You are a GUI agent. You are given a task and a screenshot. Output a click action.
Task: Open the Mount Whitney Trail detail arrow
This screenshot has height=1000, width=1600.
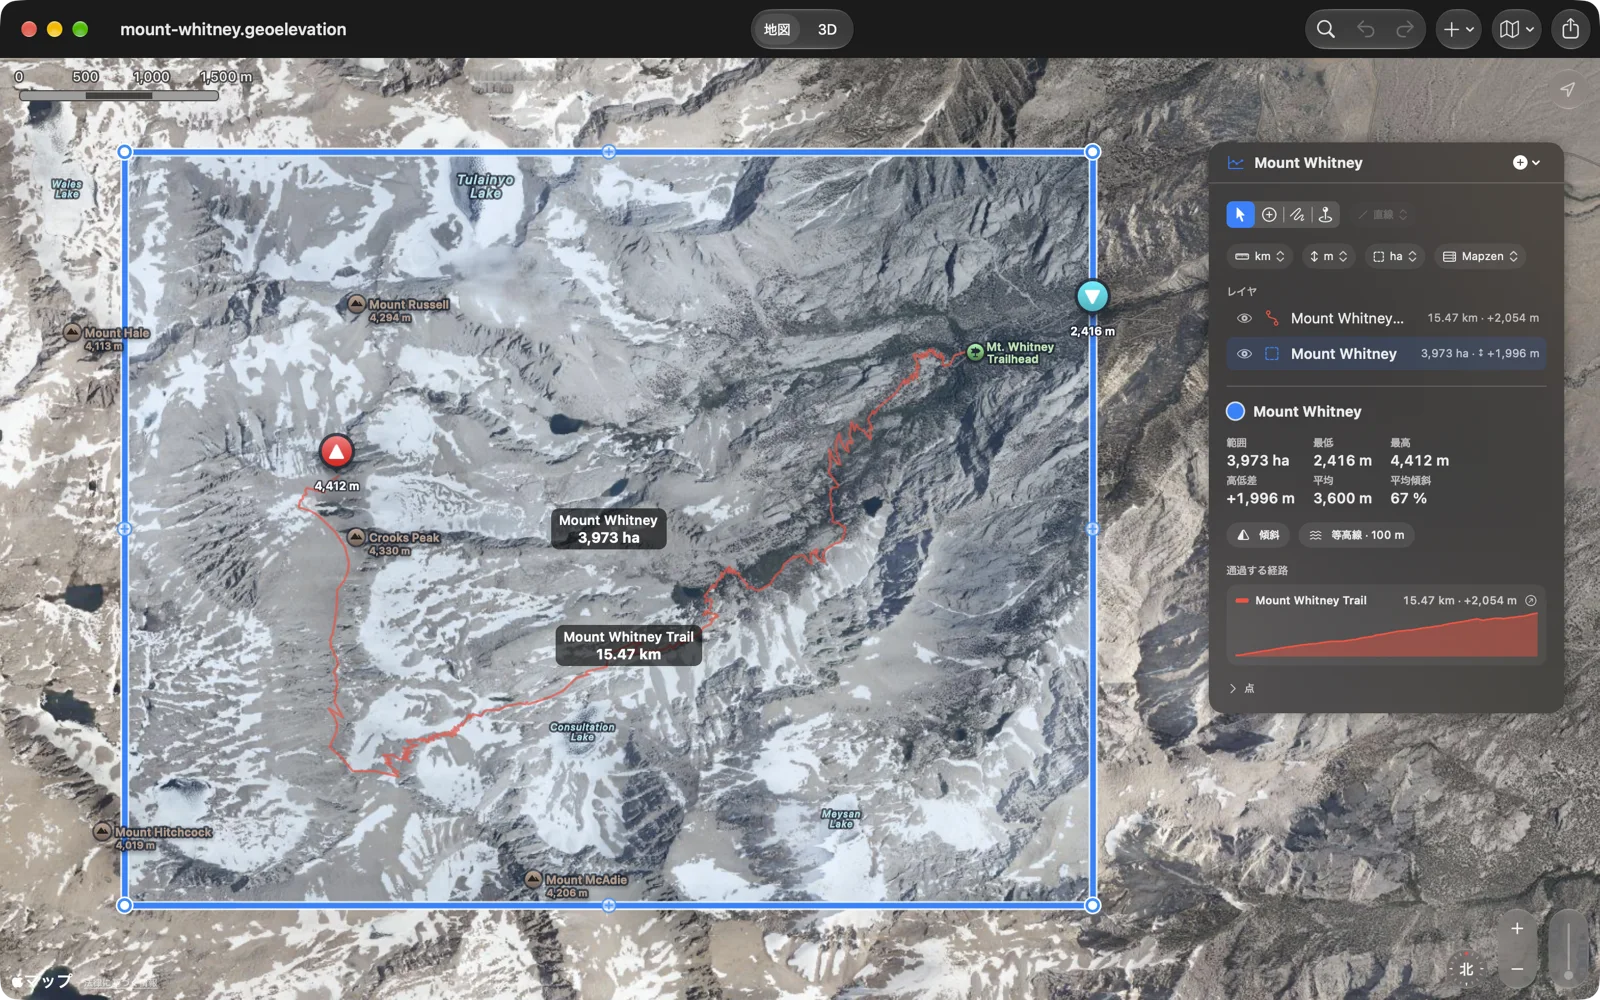[1530, 600]
